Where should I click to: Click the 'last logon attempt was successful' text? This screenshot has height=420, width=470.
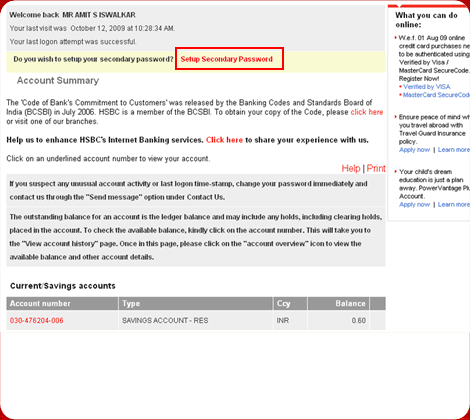[x=73, y=42]
